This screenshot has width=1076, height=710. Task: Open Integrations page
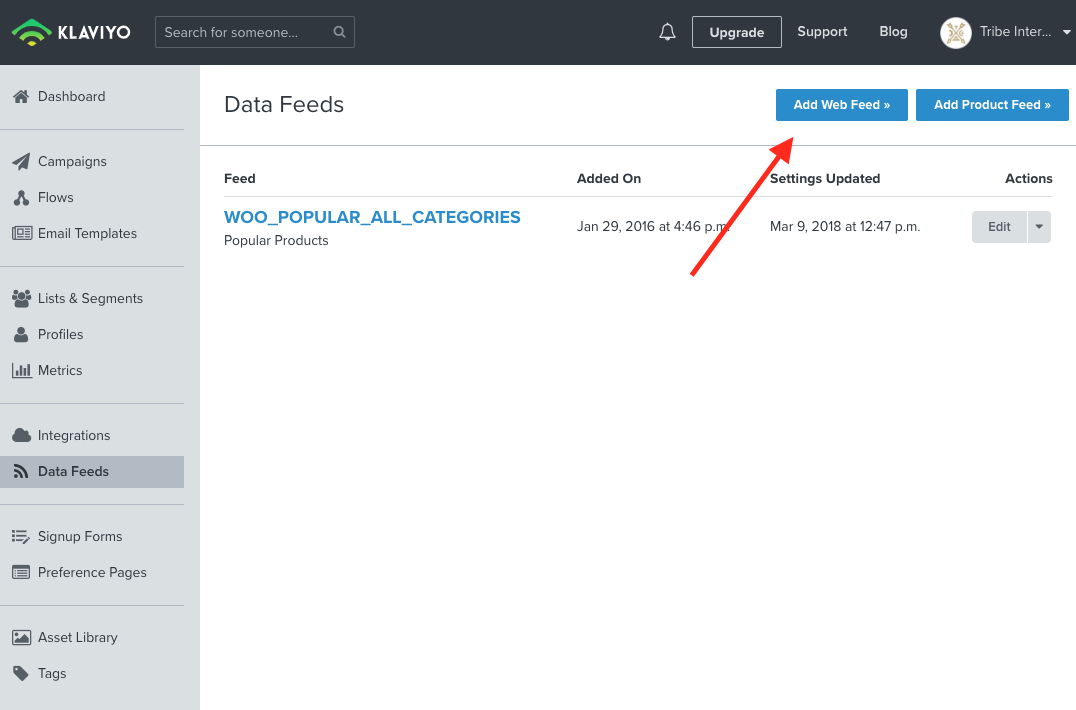pyautogui.click(x=73, y=436)
